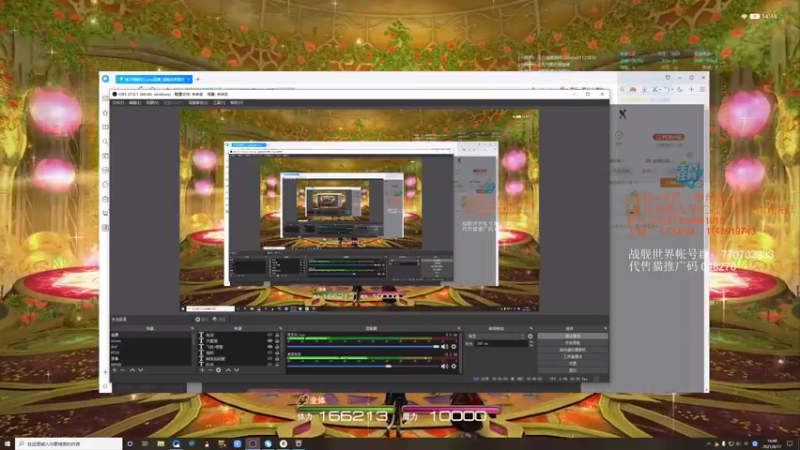Click the 退出 Exit button in Controls
Image resolution: width=800 pixels, height=450 pixels.
573,370
